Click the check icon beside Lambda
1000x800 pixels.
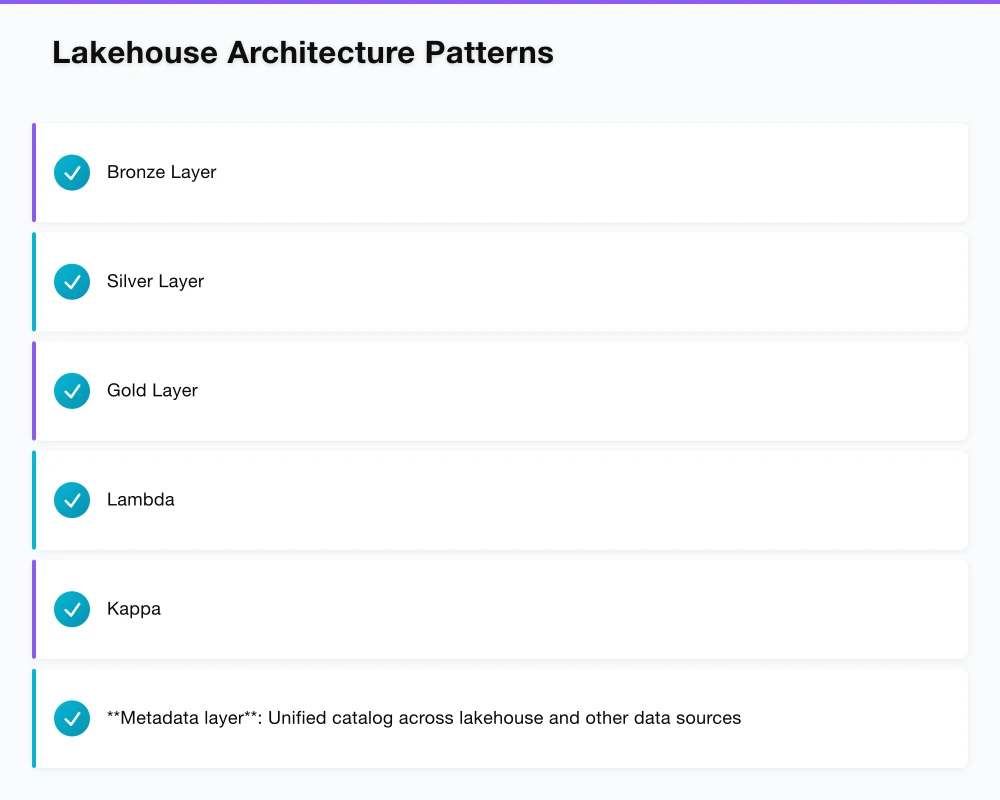click(72, 500)
